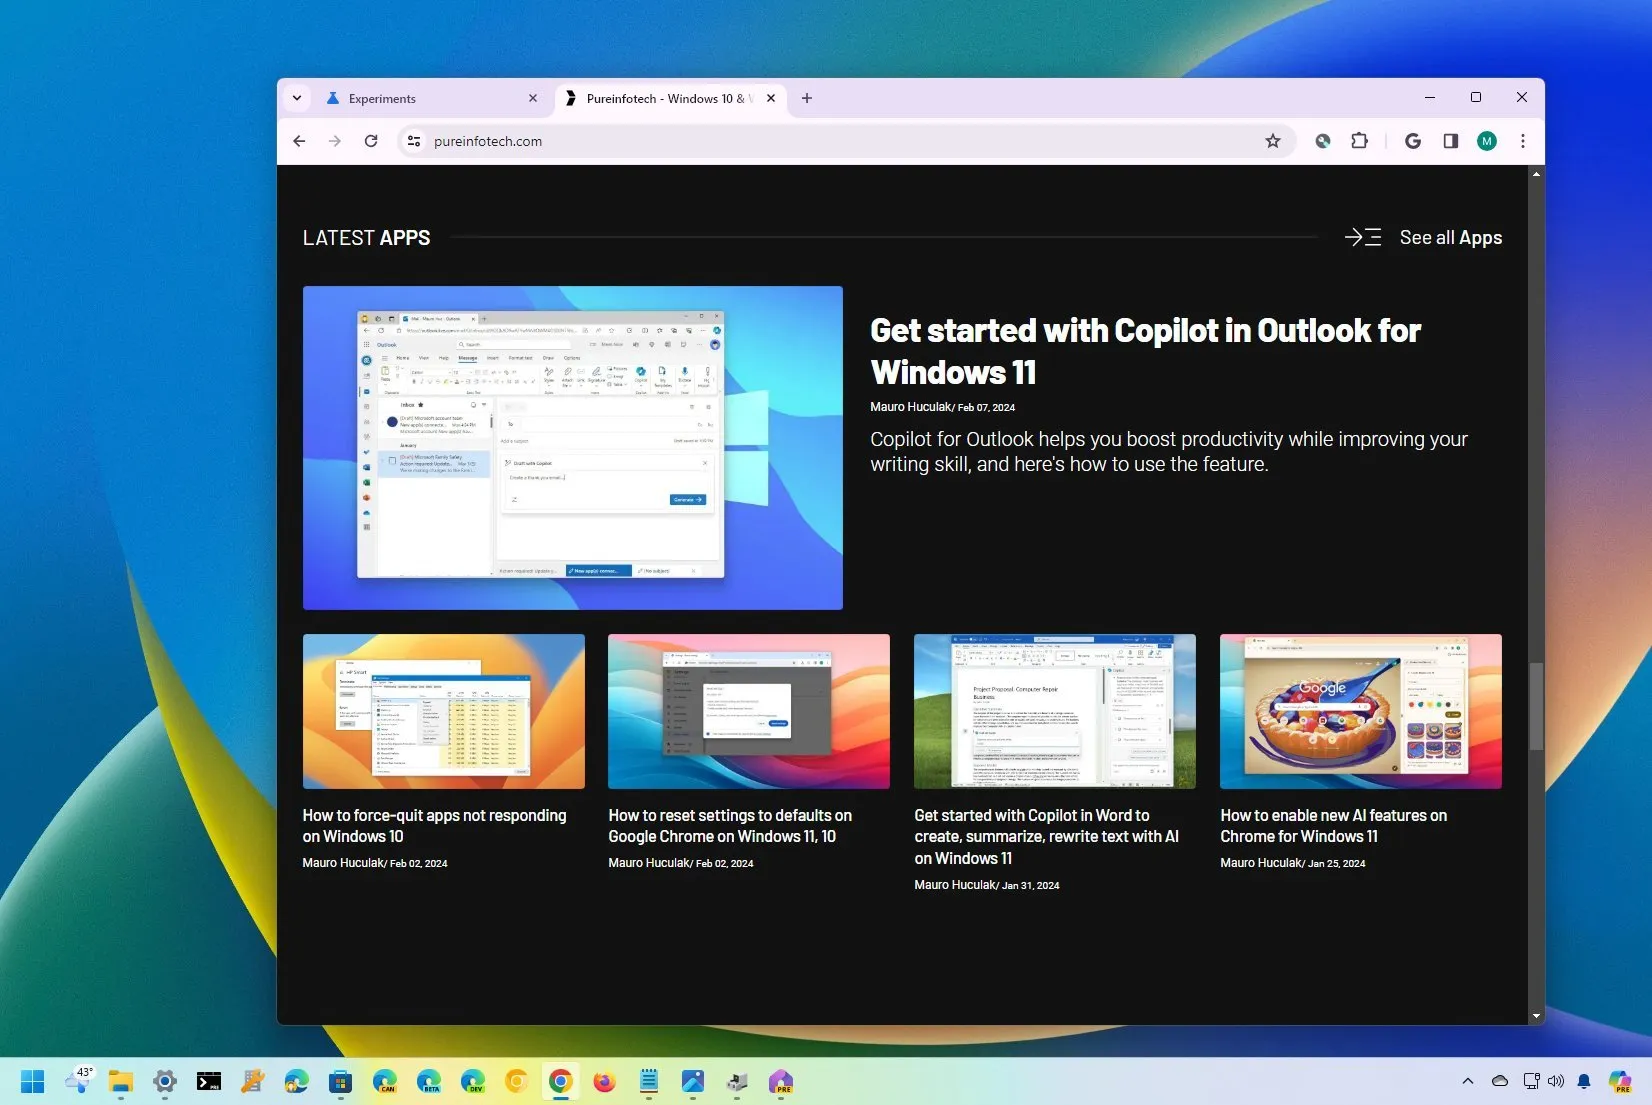
Task: Click the scrollbar up arrow
Action: [1536, 174]
